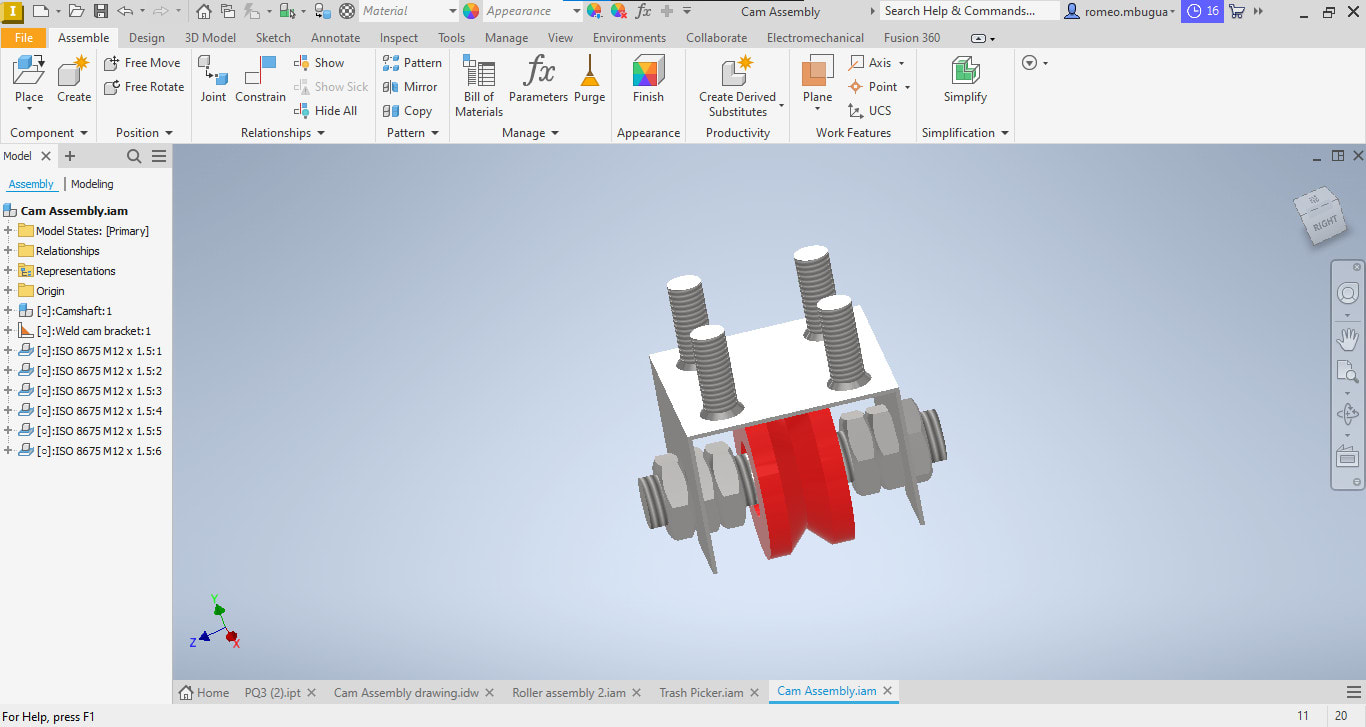Screen dimensions: 1366x727
Task: Open the File menu
Action: pos(24,37)
